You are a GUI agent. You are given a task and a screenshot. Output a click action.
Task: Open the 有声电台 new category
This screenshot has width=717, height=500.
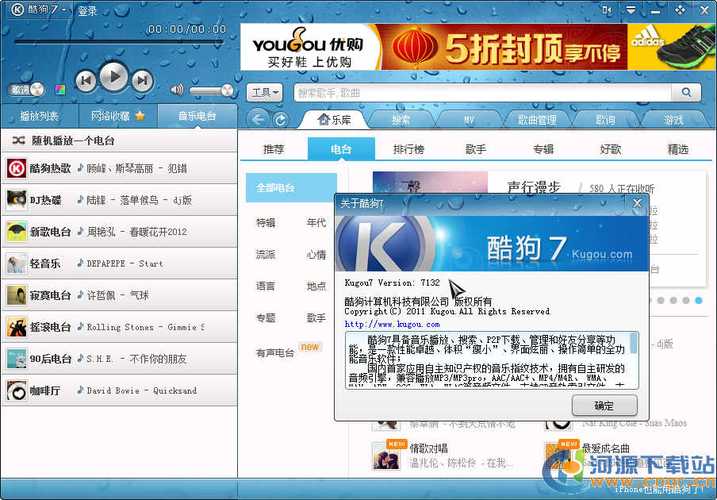tap(275, 353)
